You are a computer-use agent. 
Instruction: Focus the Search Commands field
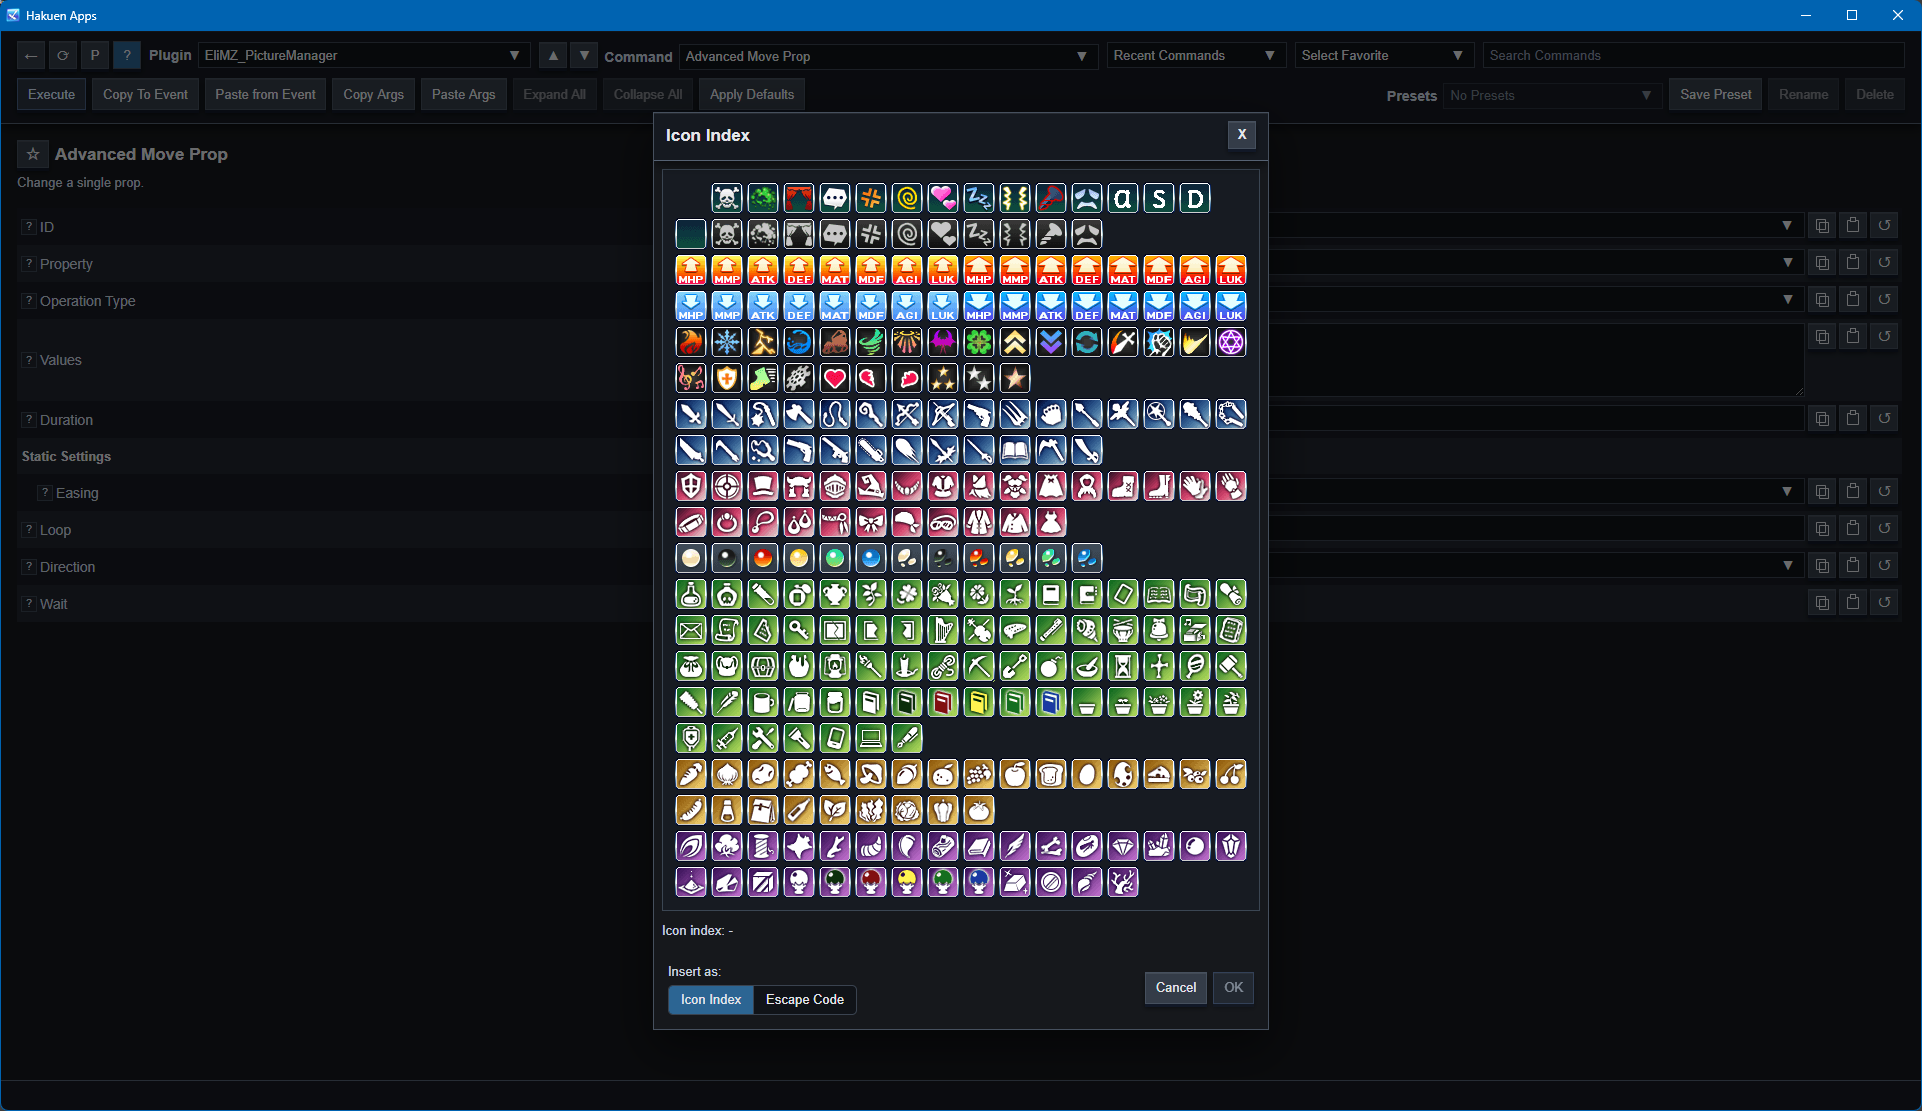(x=1693, y=55)
